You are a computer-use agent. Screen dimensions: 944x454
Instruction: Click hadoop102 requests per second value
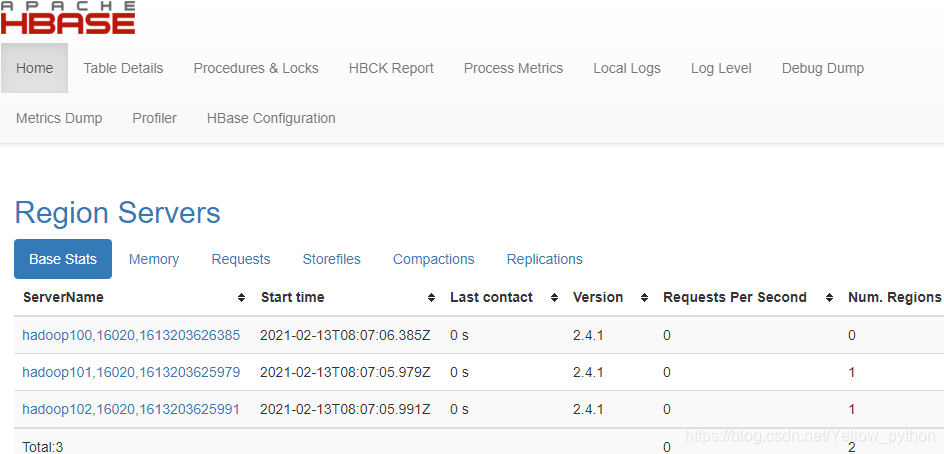click(667, 409)
